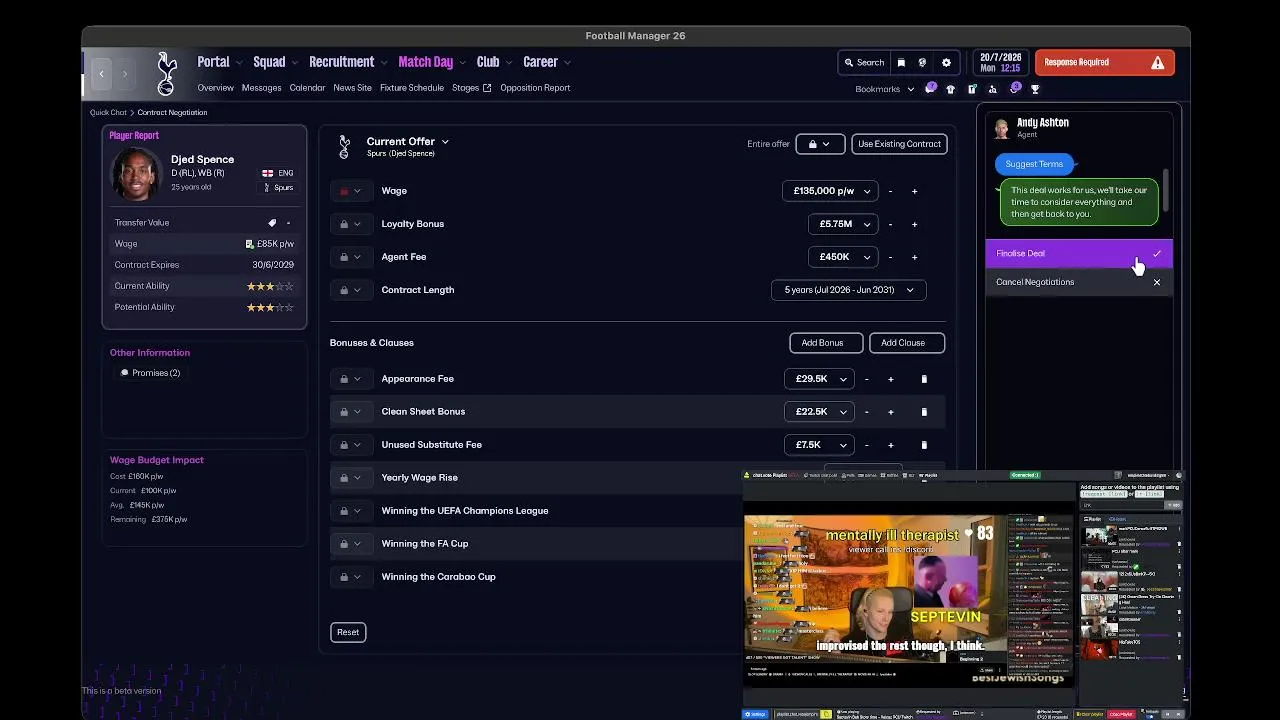The image size is (1280, 720).
Task: Navigate back with the left arrow
Action: tap(101, 73)
